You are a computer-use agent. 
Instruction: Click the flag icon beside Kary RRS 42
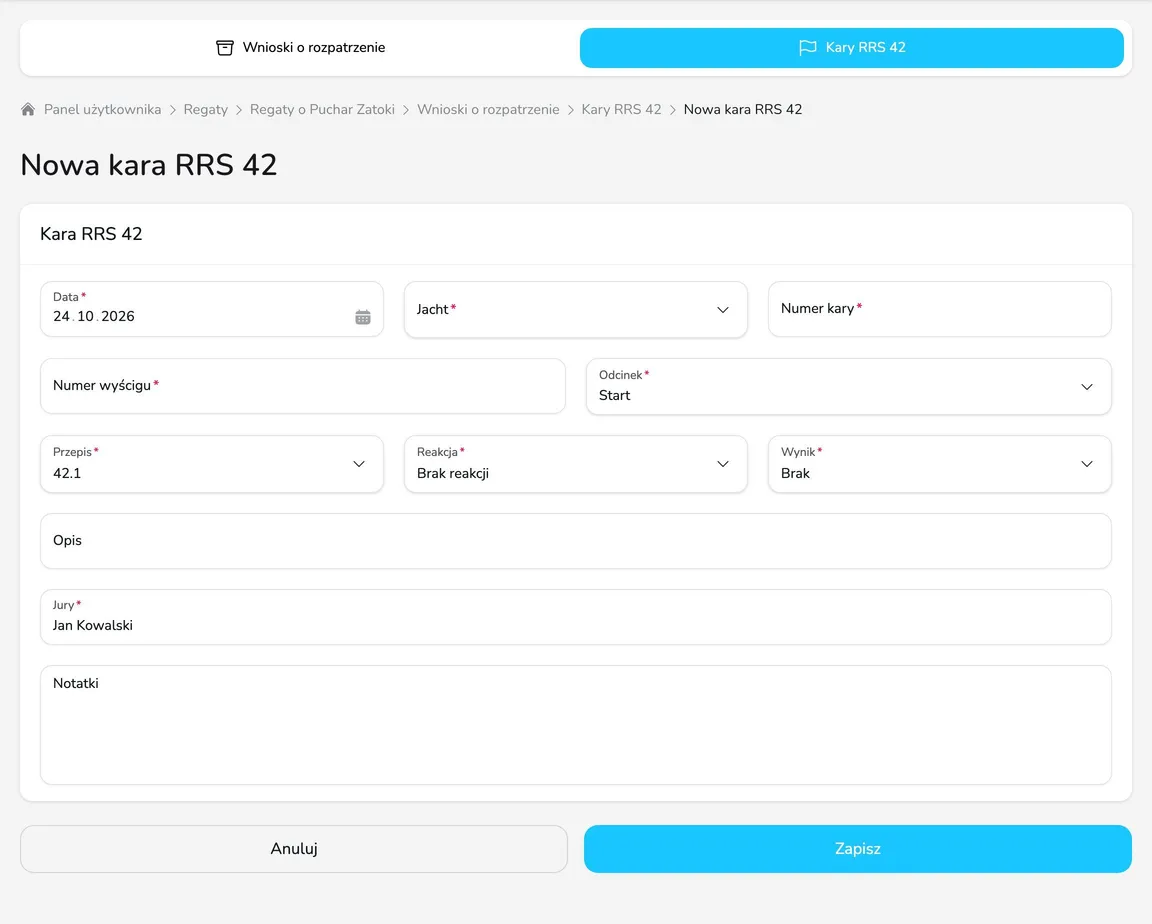point(807,48)
